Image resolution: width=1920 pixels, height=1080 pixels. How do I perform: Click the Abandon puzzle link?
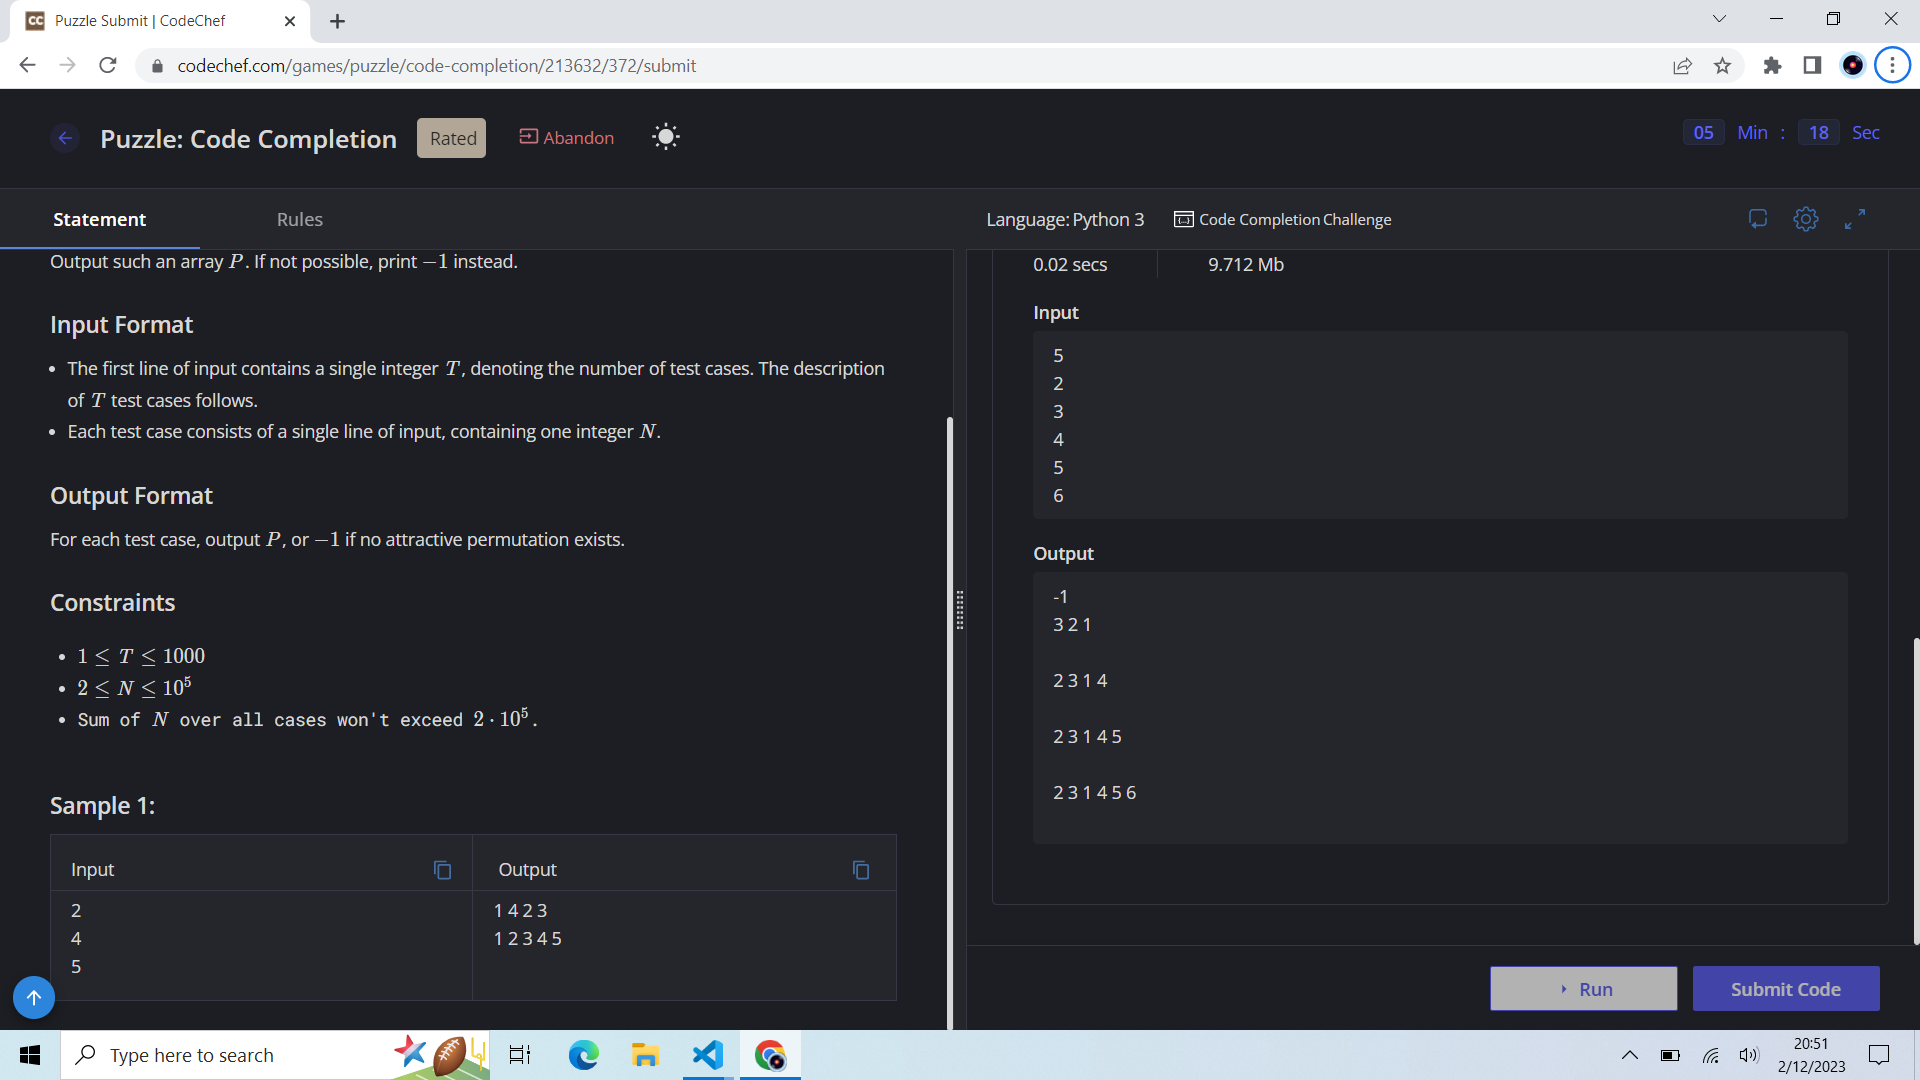click(x=567, y=137)
